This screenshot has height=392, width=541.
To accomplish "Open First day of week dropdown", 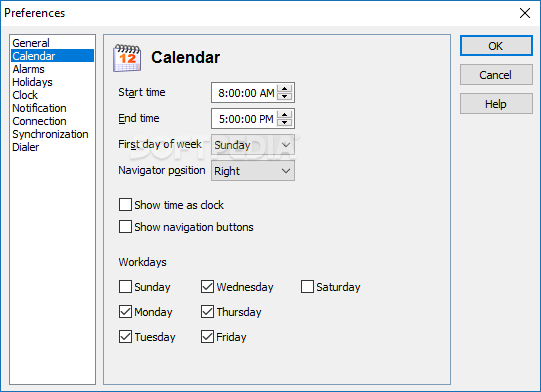I will (253, 145).
